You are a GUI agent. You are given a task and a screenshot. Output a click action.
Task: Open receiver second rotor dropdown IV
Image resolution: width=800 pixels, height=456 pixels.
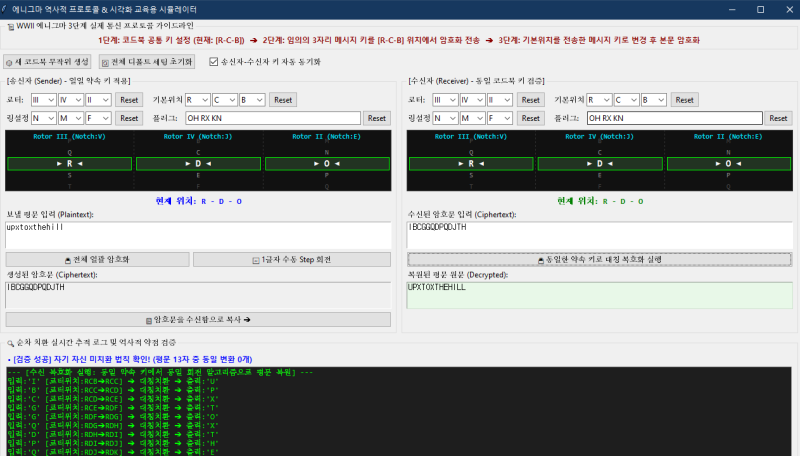tap(472, 100)
